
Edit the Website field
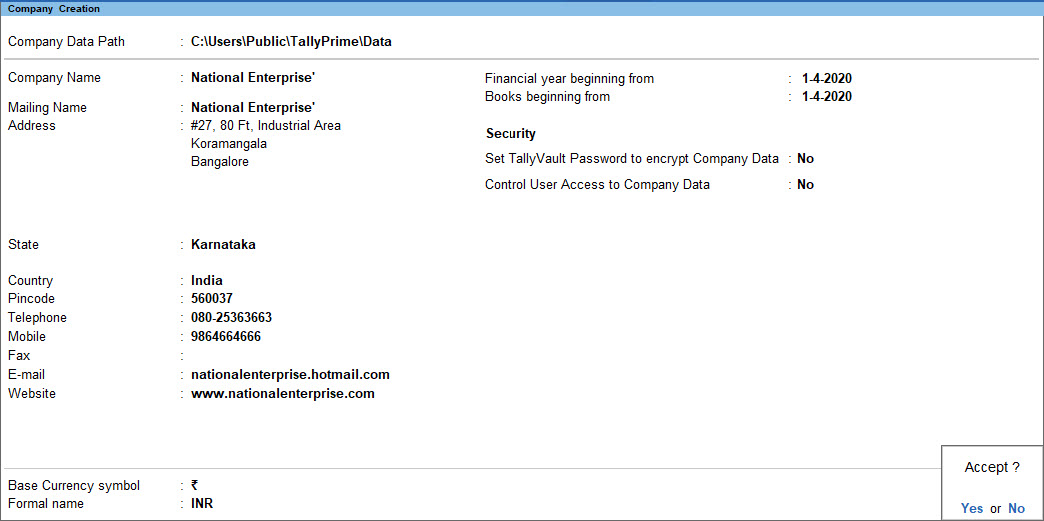point(283,394)
